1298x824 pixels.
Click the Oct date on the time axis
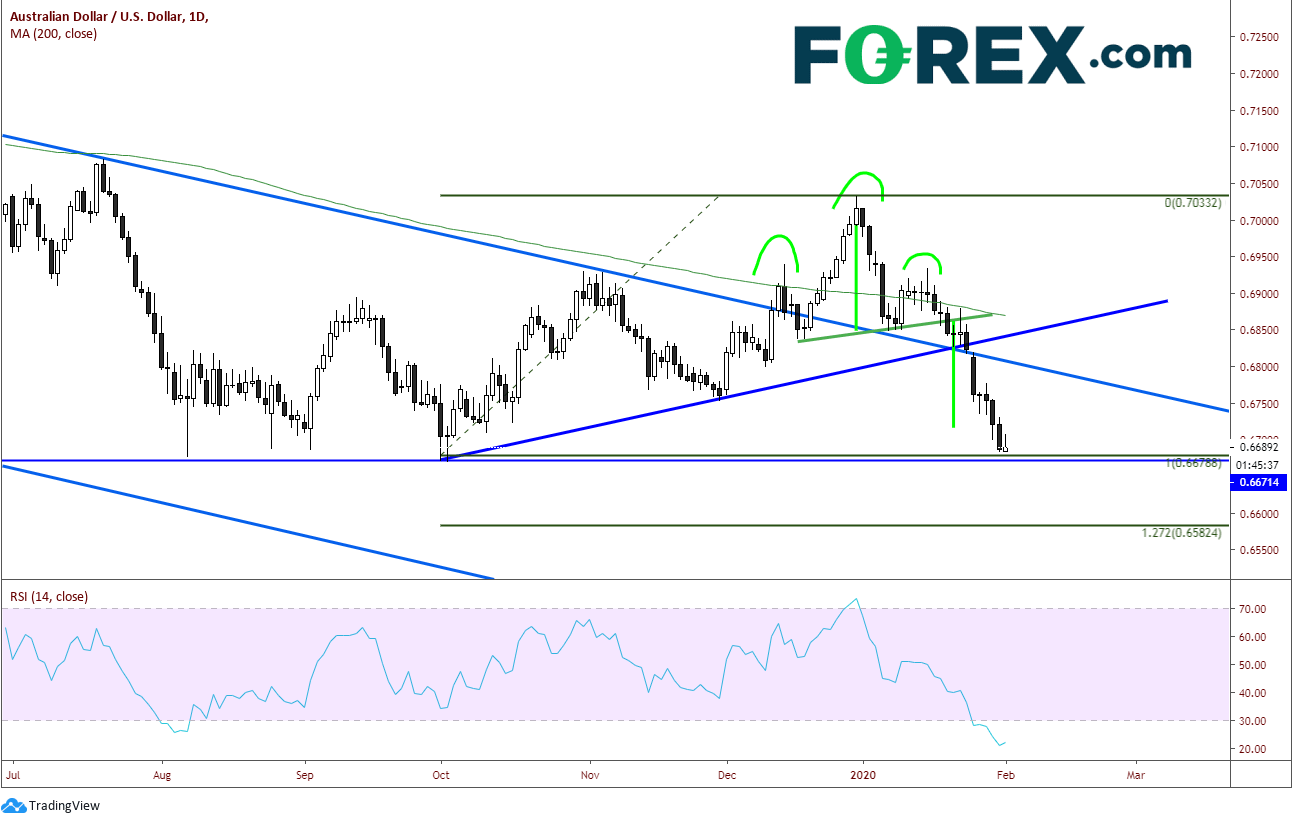pos(440,774)
